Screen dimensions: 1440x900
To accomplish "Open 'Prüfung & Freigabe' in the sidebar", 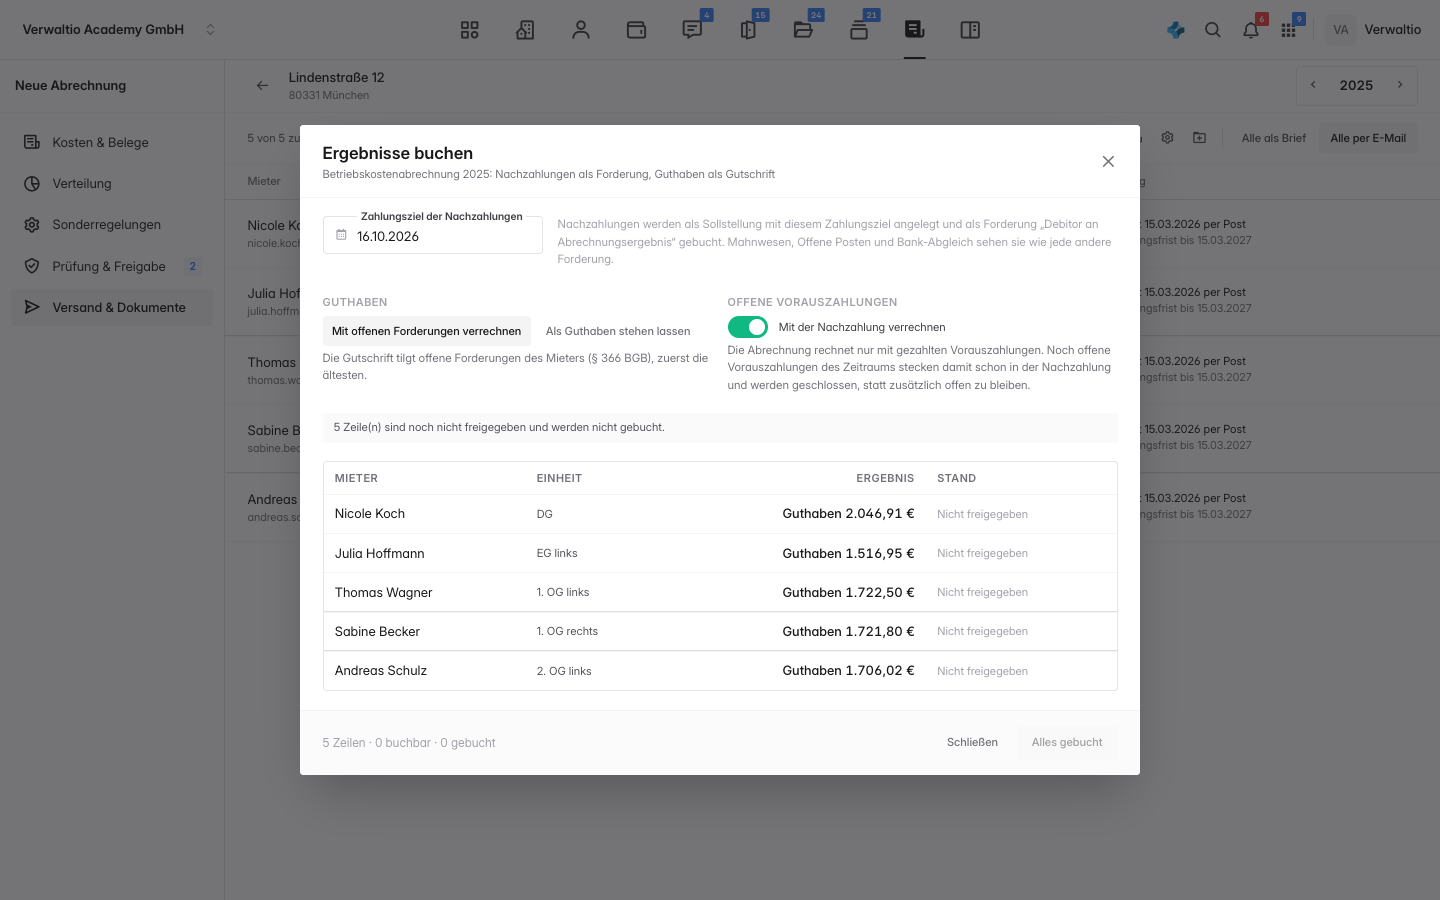I will point(112,266).
